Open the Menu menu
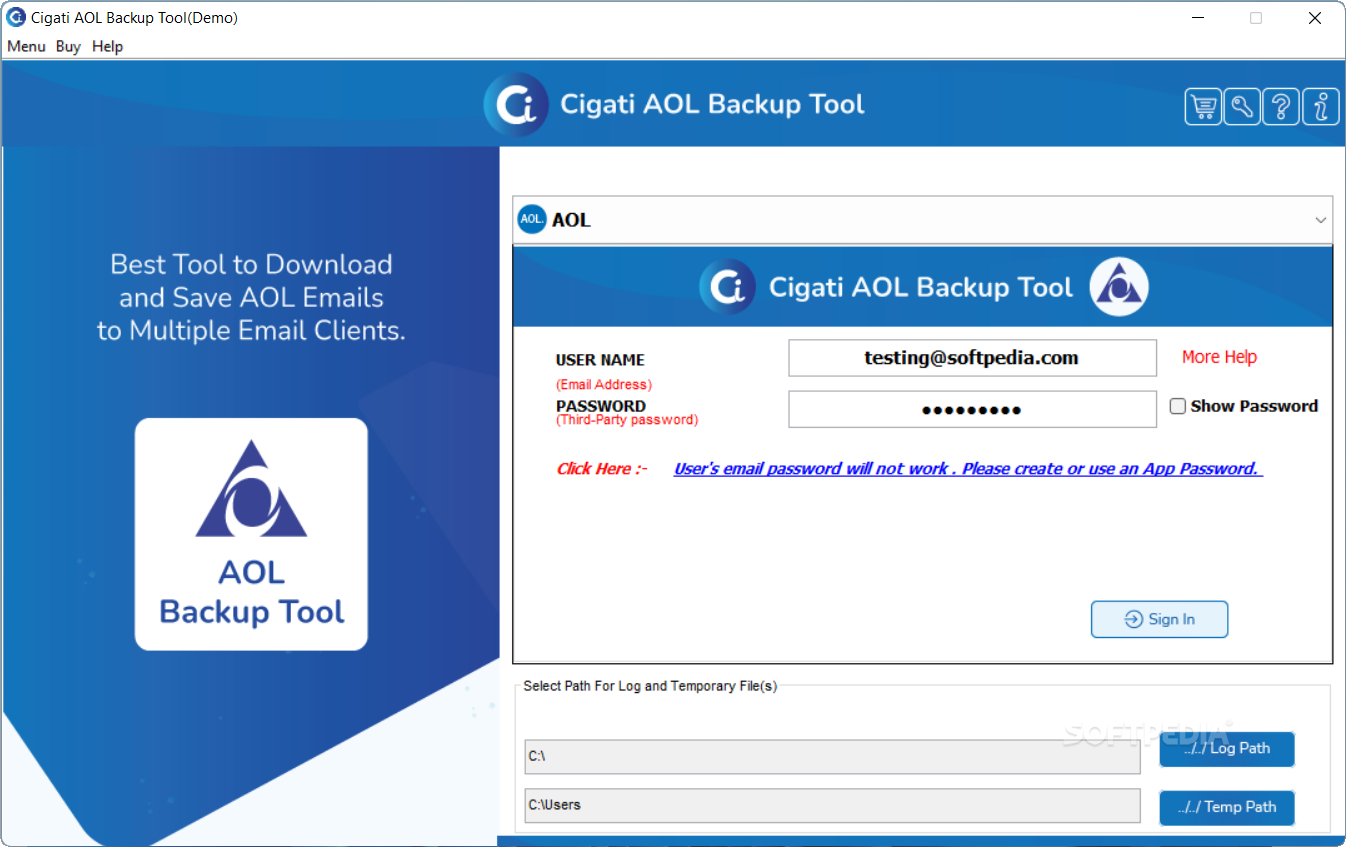 pyautogui.click(x=26, y=46)
